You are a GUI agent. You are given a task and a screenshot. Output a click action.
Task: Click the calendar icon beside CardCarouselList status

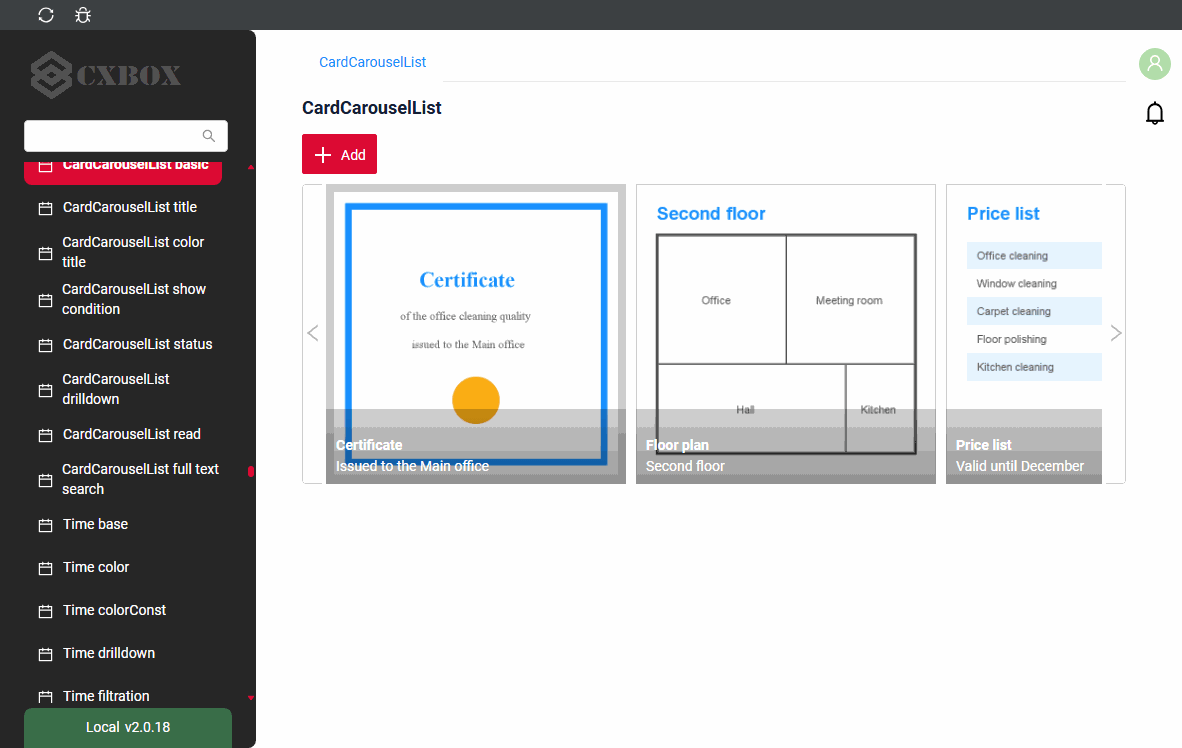click(x=45, y=345)
